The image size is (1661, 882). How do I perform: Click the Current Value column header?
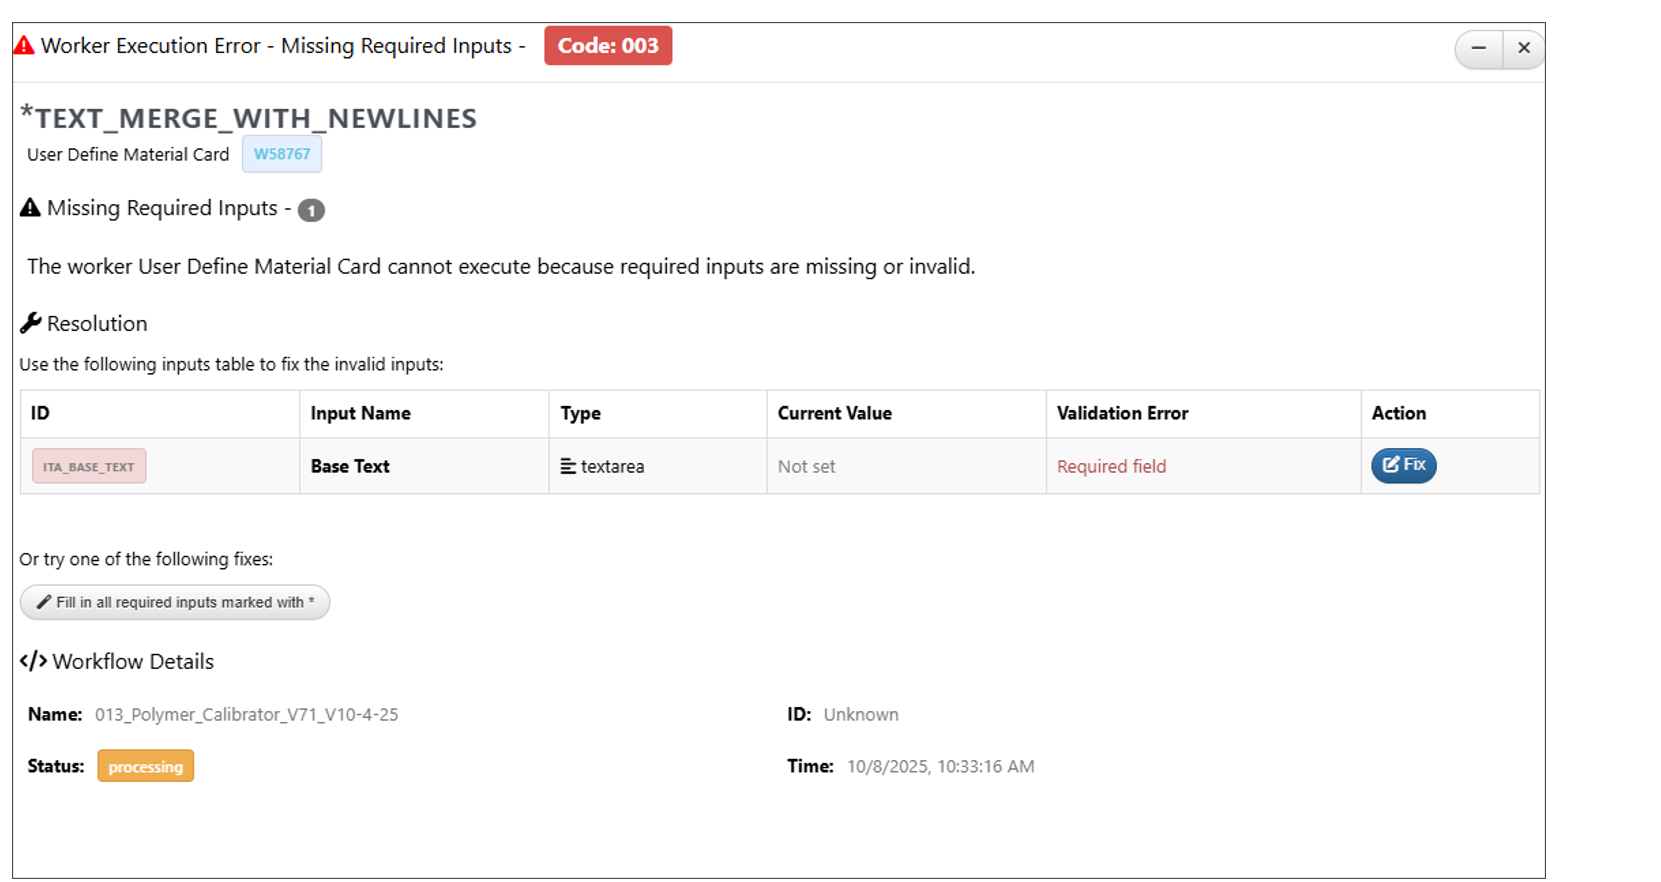click(834, 413)
